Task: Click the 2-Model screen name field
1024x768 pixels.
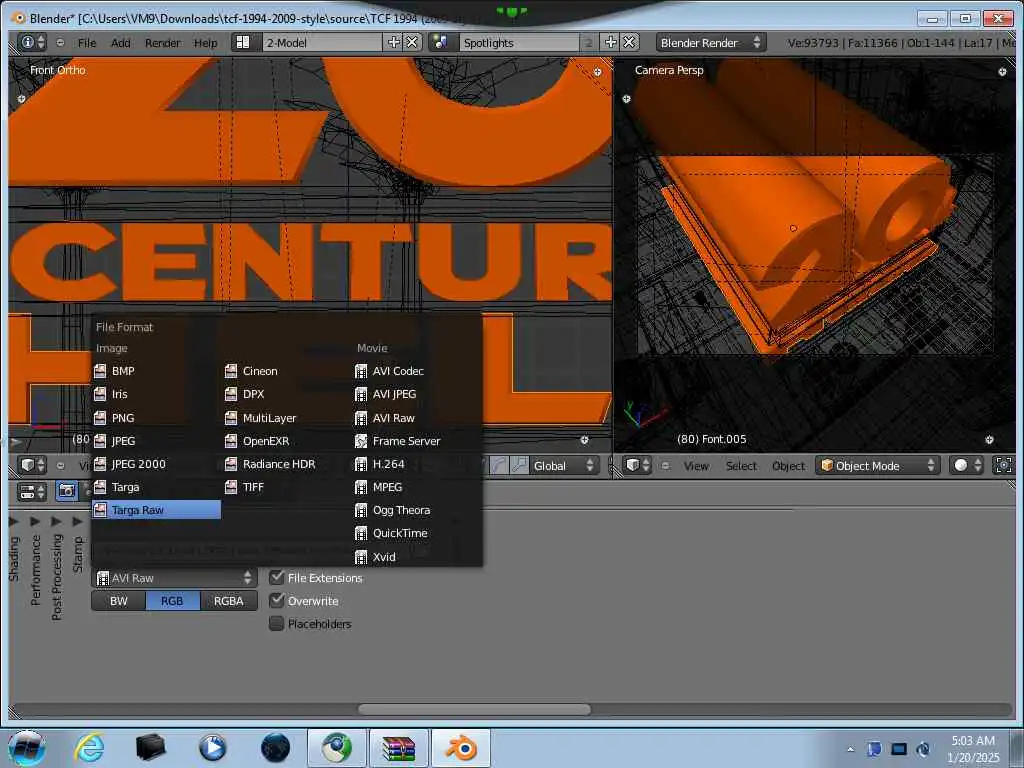Action: coord(323,42)
